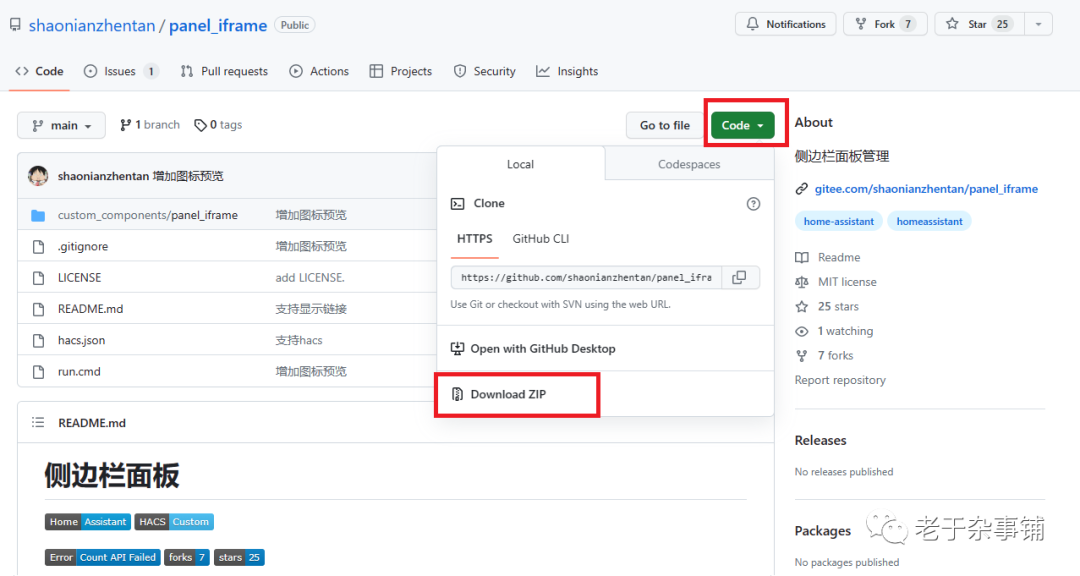Viewport: 1080px width, 576px height.
Task: Click the Go to file button
Action: point(664,125)
